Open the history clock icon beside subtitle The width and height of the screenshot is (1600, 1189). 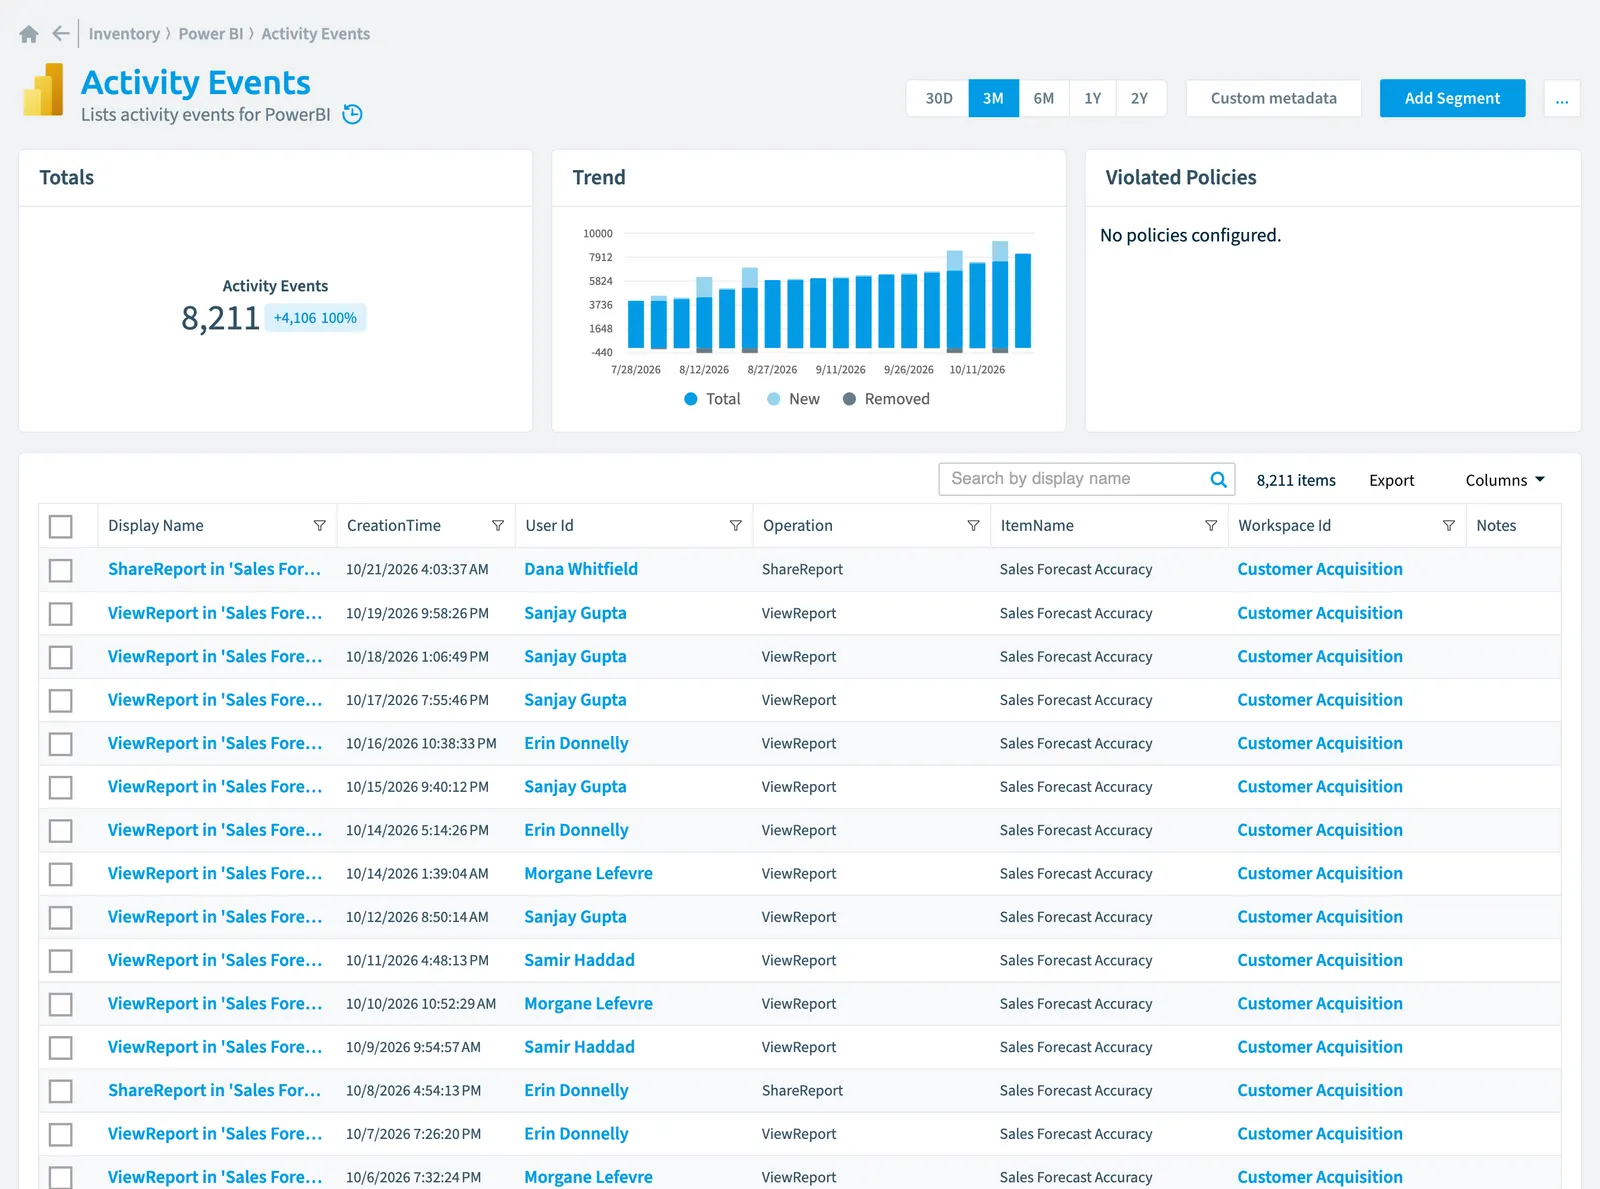(352, 114)
